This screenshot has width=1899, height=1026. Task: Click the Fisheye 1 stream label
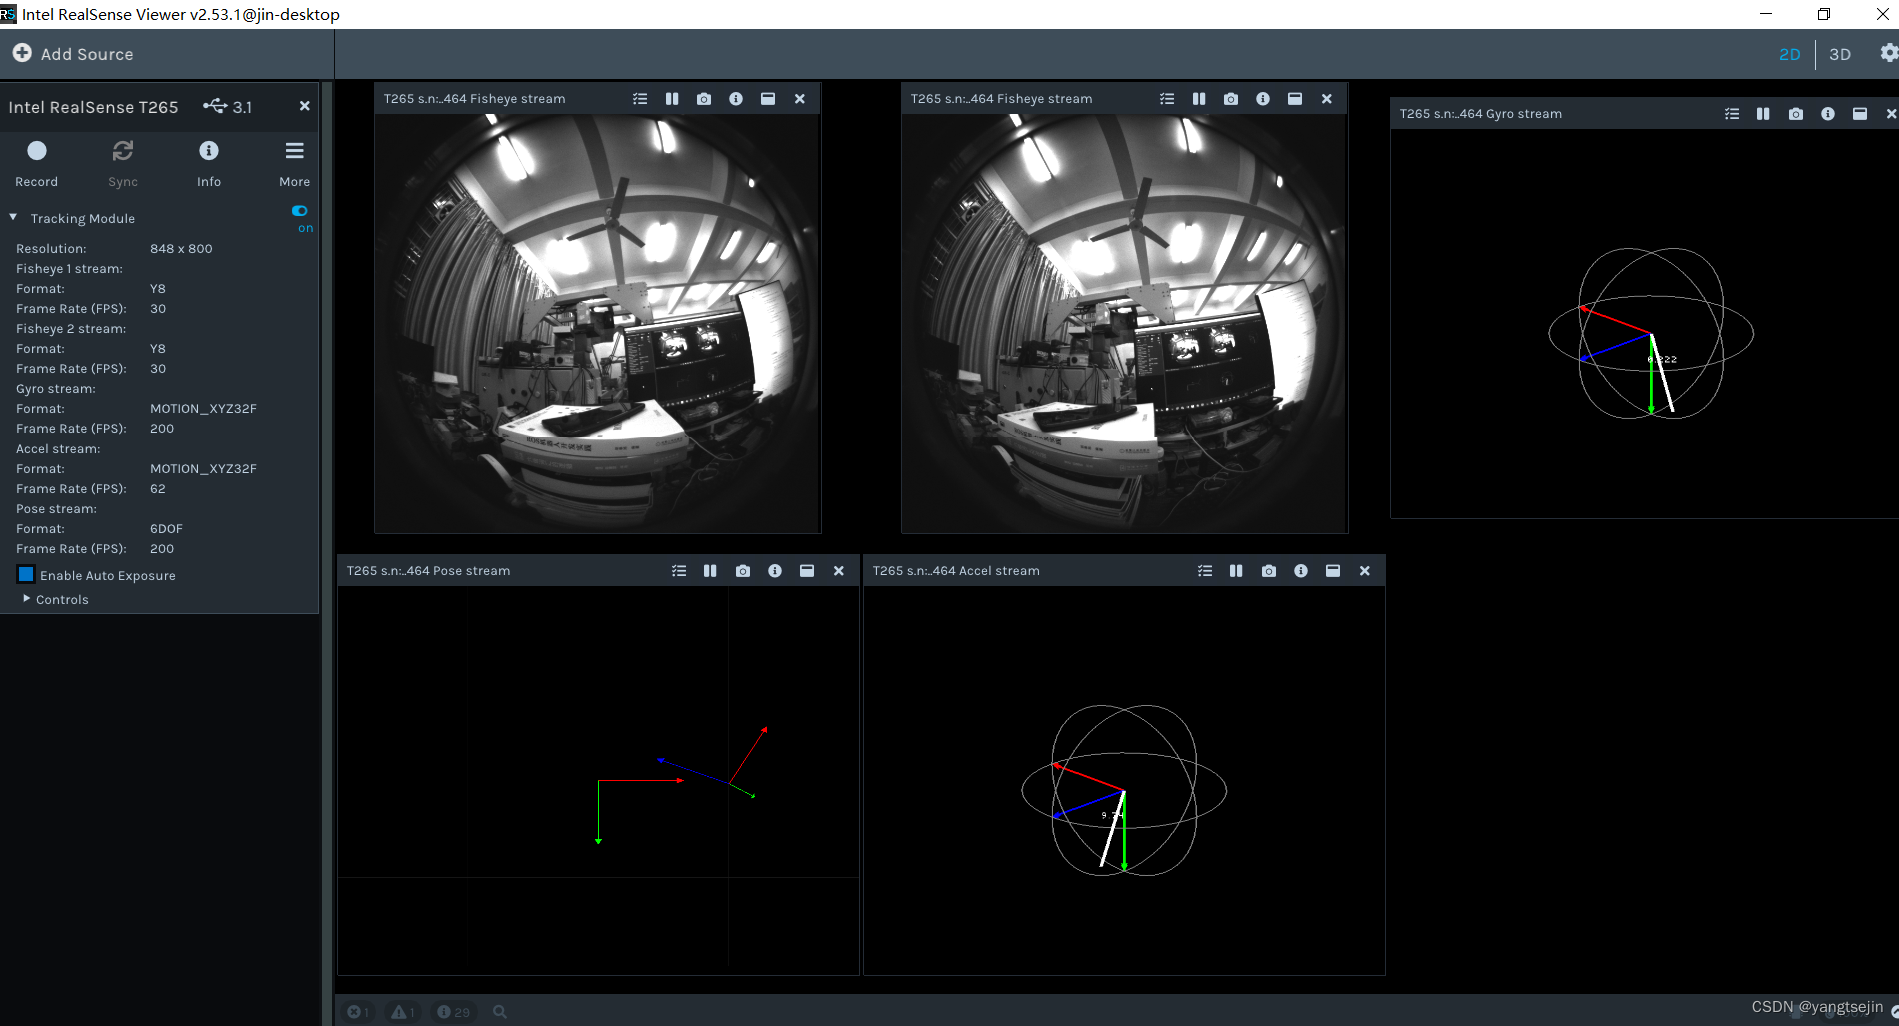click(x=69, y=268)
